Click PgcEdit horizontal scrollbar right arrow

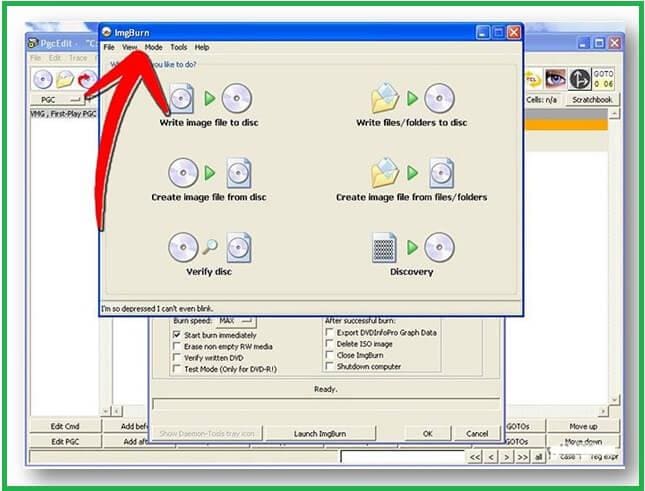coord(603,411)
